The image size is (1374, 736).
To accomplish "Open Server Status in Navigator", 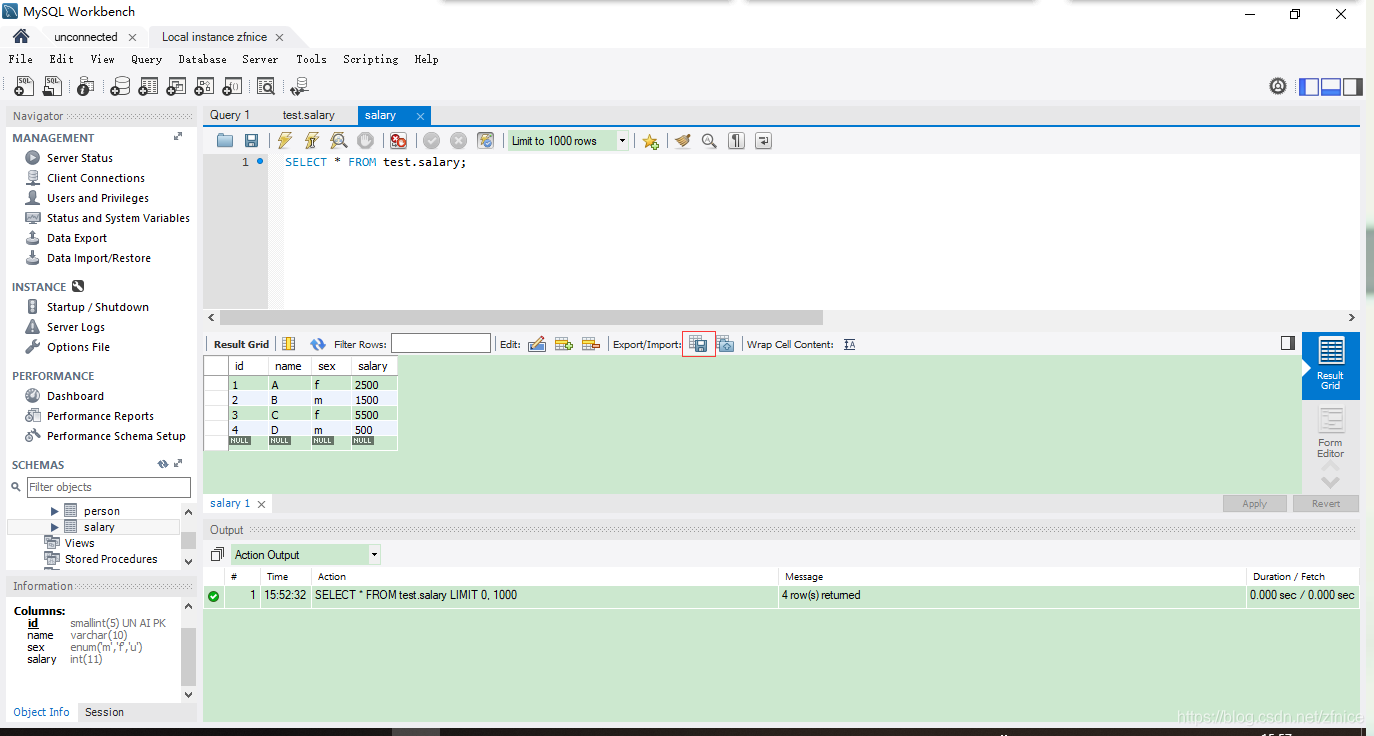I will pyautogui.click(x=80, y=158).
